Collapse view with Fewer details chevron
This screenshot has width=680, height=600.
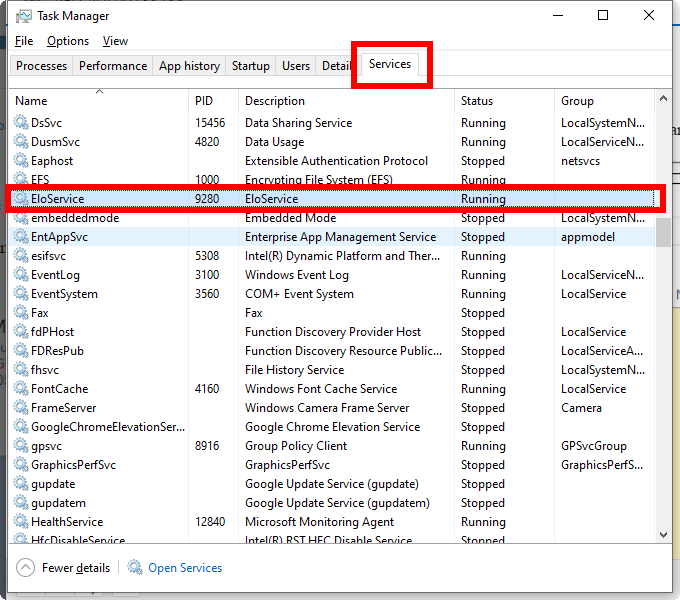click(26, 567)
